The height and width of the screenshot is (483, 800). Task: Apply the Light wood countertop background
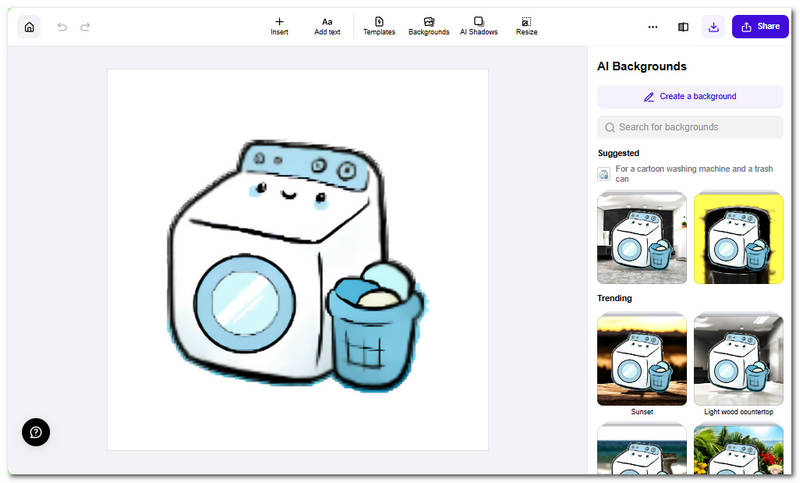[x=738, y=359]
